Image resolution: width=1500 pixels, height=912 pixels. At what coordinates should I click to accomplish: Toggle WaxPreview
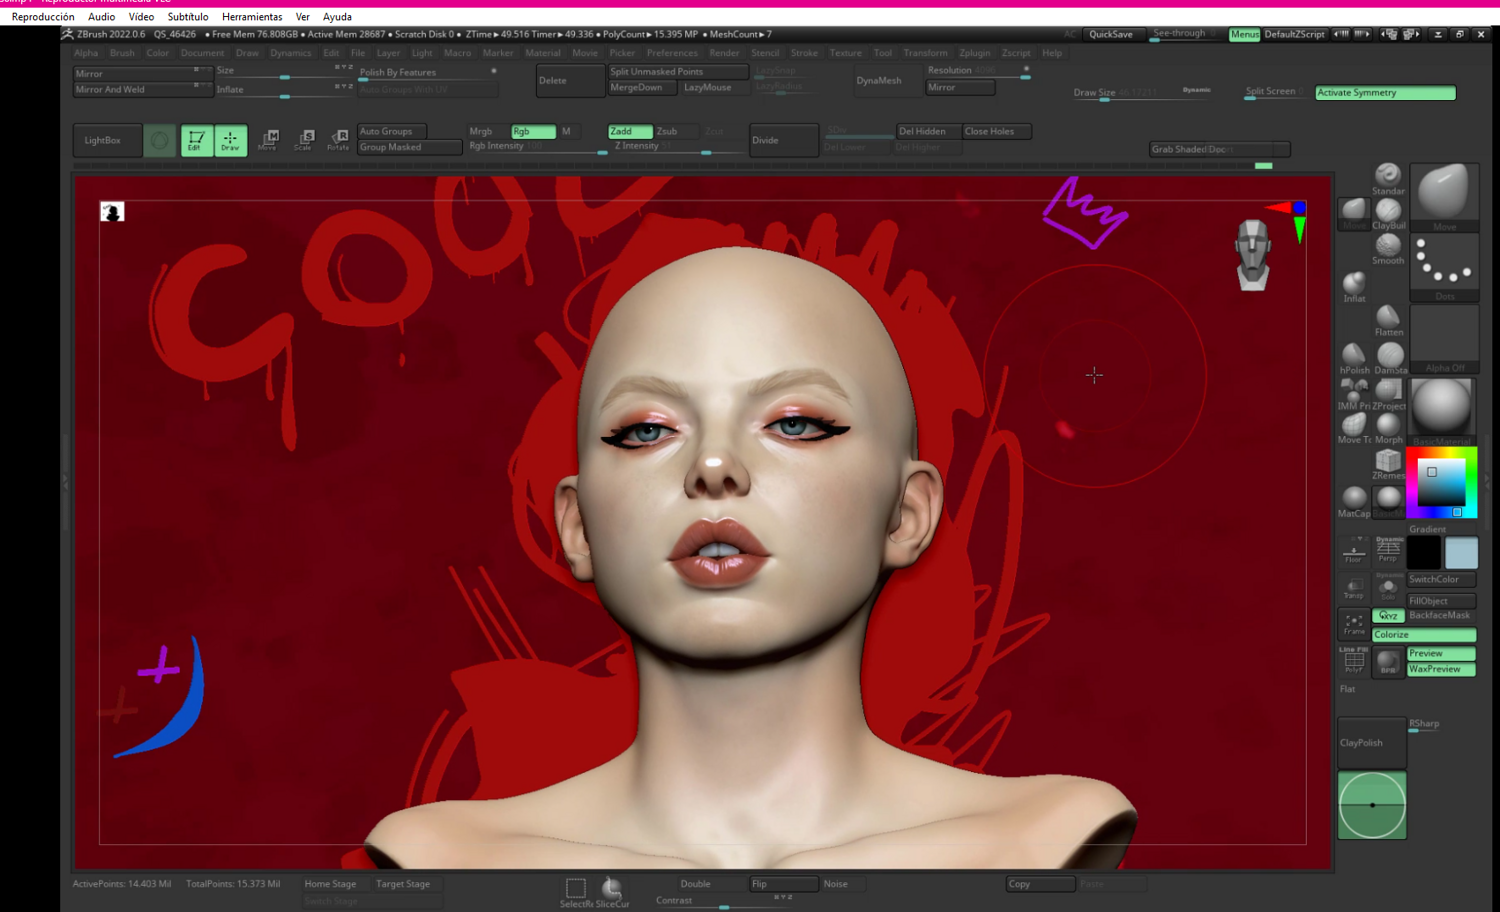pos(1441,669)
